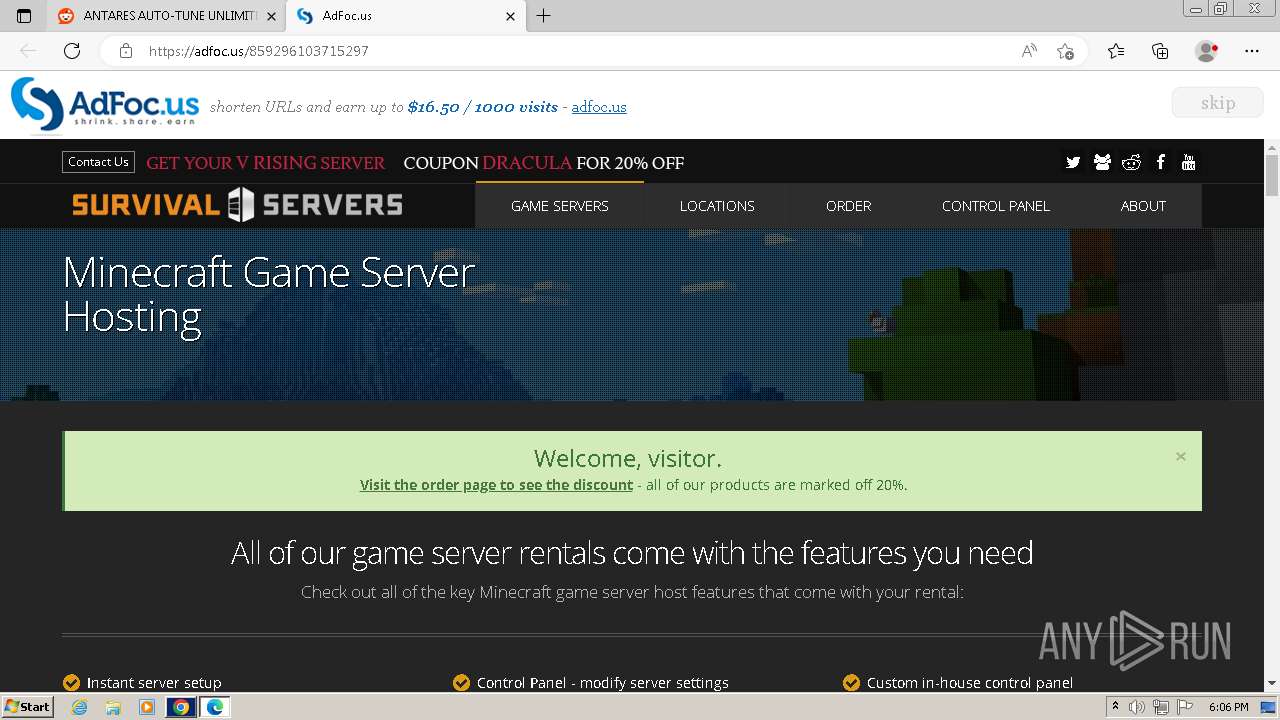Click the AdFoc.us logo
Screen dimensions: 1280x720
click(x=105, y=104)
